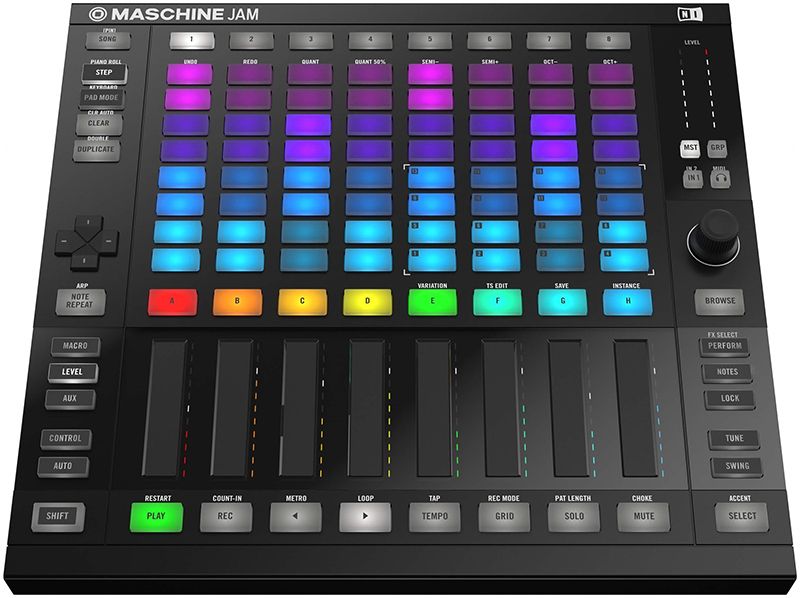Click the left arrow transport button
The height and width of the screenshot is (598, 800).
[x=294, y=516]
